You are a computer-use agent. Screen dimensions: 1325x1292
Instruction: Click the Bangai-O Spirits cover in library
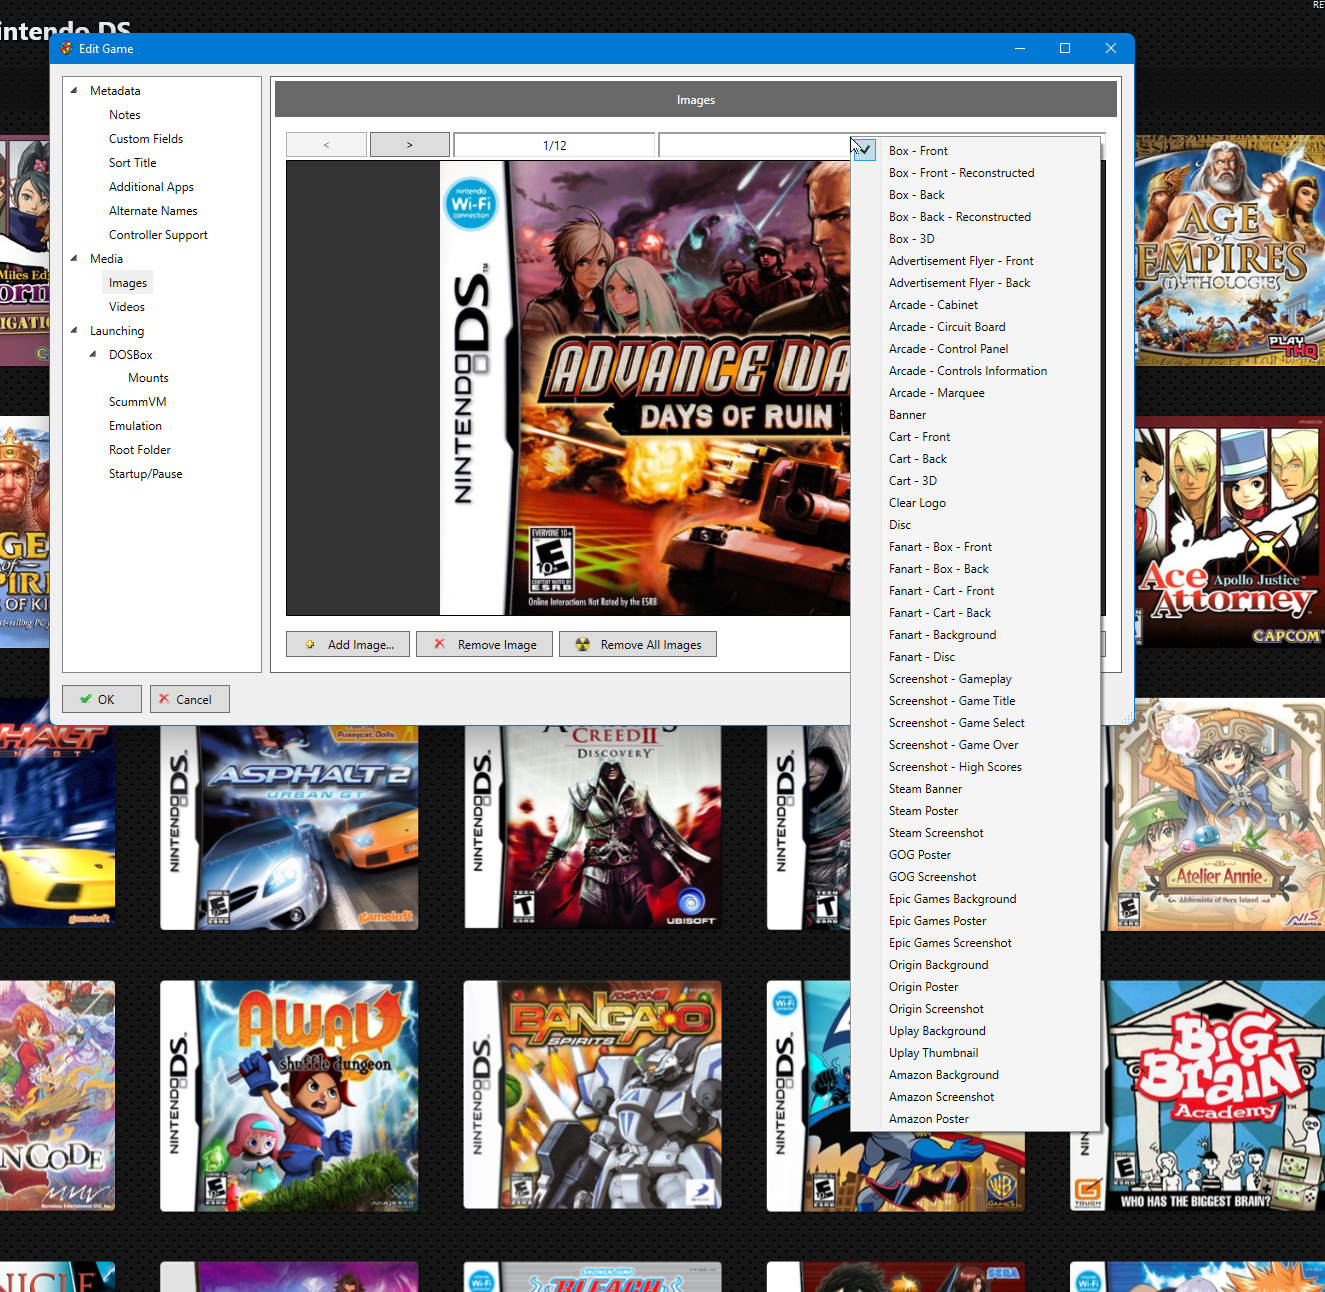tap(592, 1095)
